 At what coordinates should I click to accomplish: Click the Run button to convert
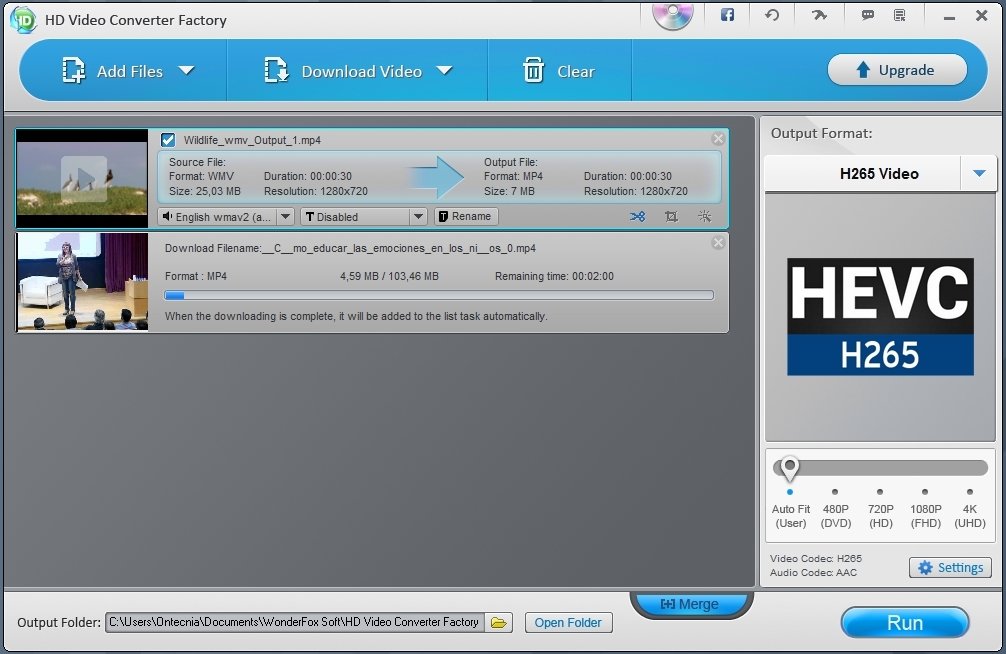(905, 623)
